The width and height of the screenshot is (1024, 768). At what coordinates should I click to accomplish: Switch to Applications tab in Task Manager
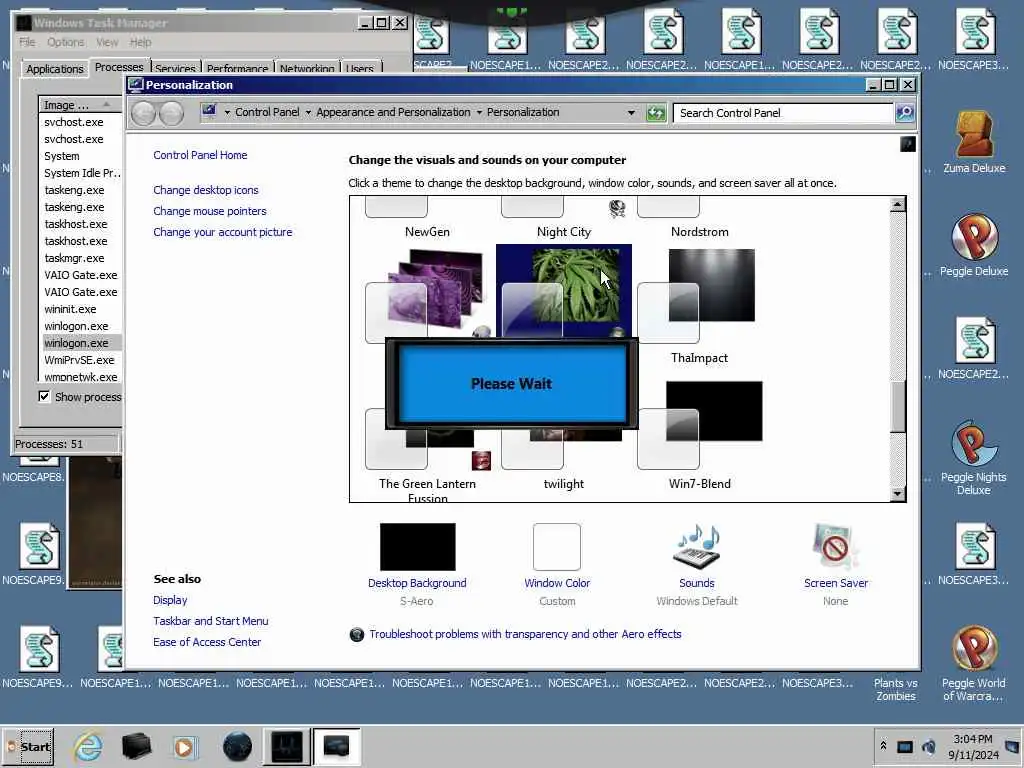[55, 69]
